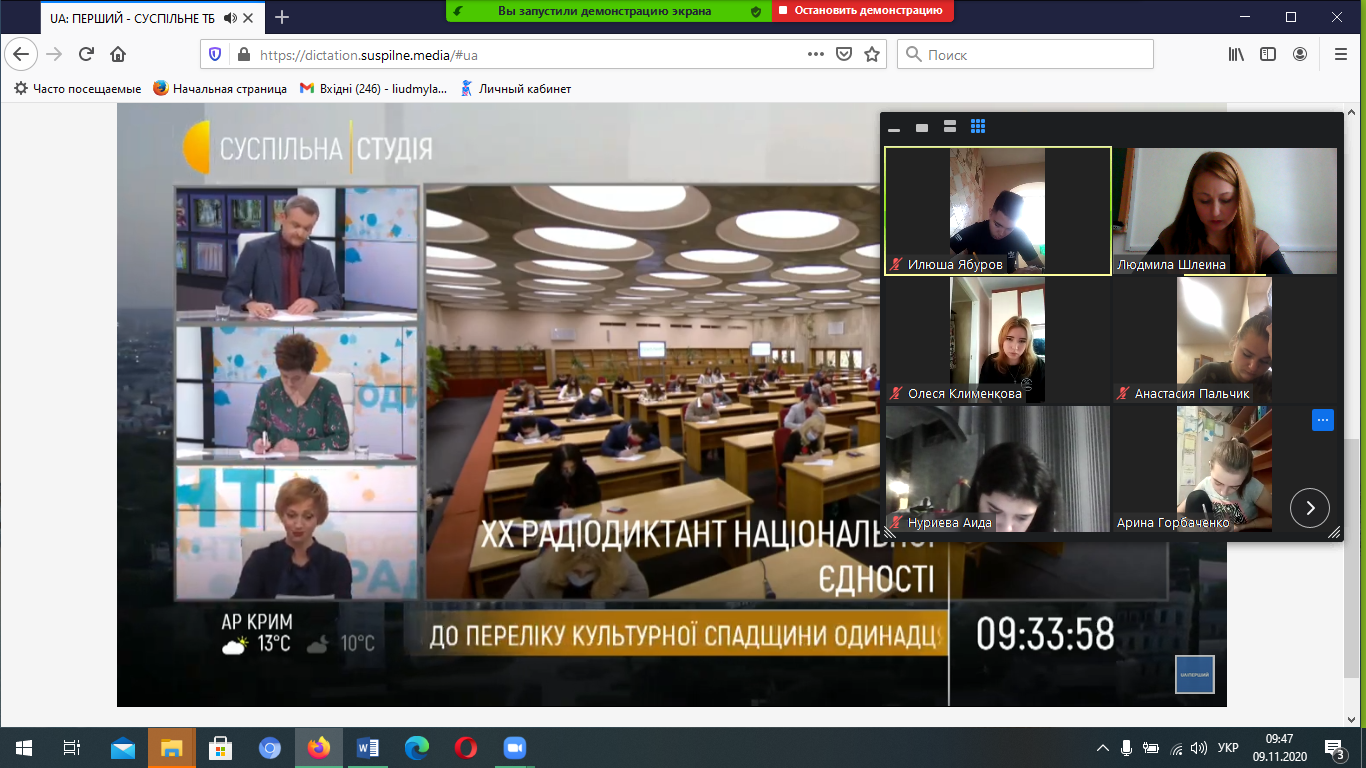The height and width of the screenshot is (768, 1366).
Task: Switch Zoom panel to single speaker view
Action: point(922,127)
